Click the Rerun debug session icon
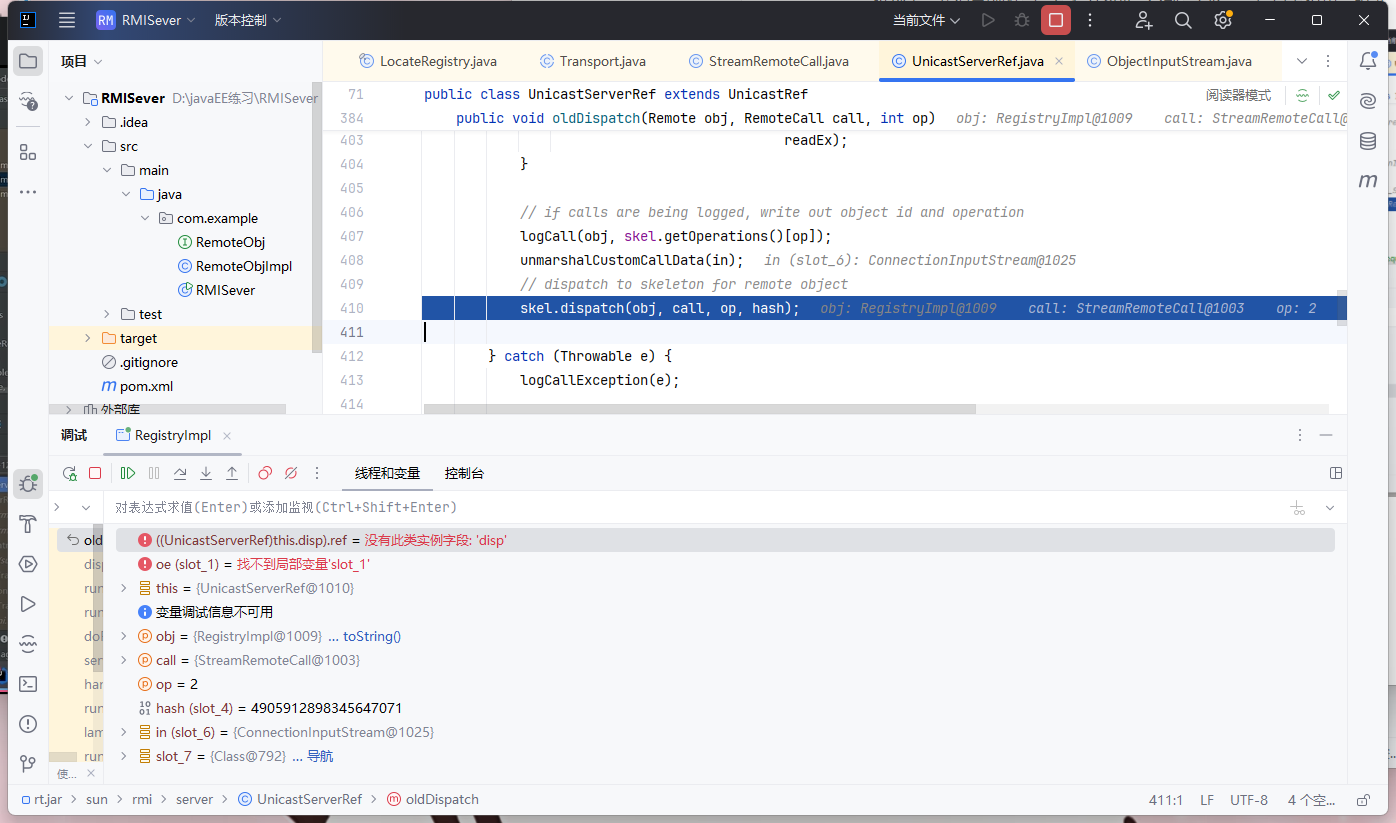 pos(69,473)
